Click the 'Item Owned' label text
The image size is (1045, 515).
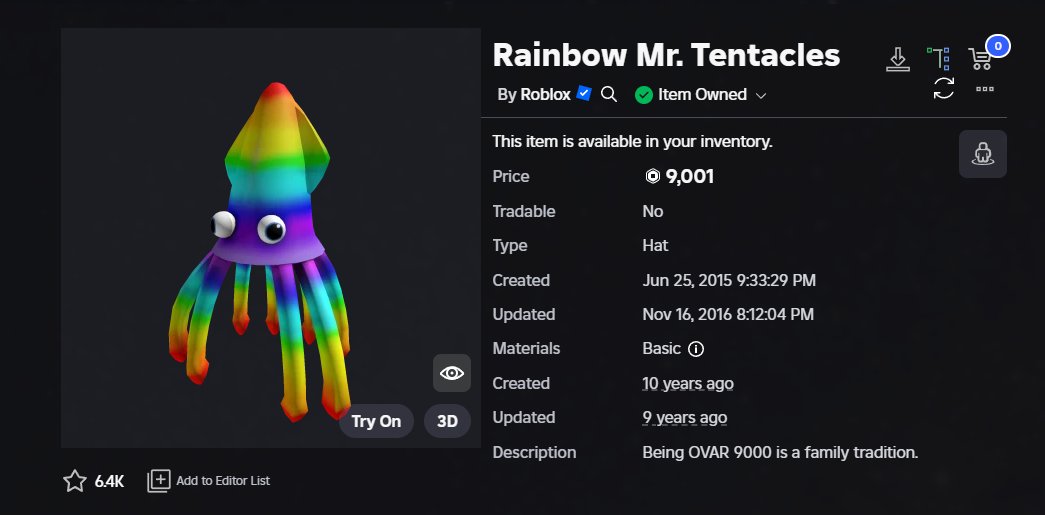pyautogui.click(x=702, y=95)
